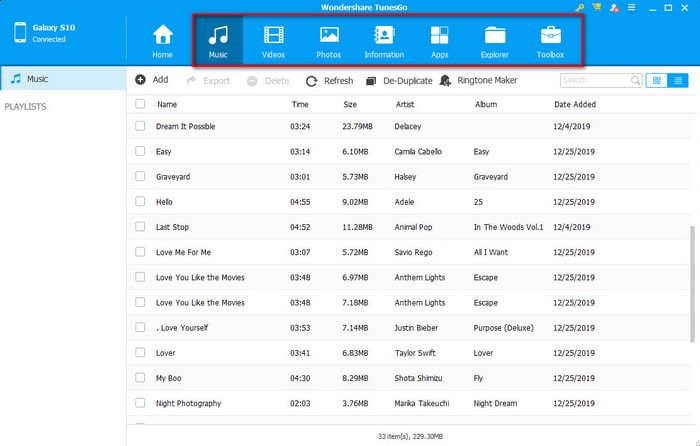Check the My Boo song row
This screenshot has width=700, height=446.
click(x=140, y=378)
